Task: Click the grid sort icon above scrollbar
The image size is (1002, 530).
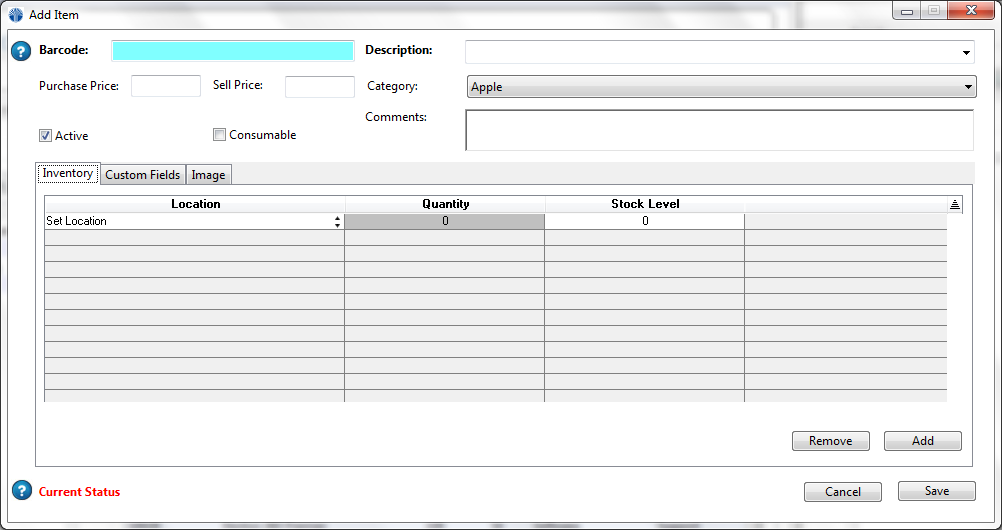Action: pyautogui.click(x=955, y=204)
